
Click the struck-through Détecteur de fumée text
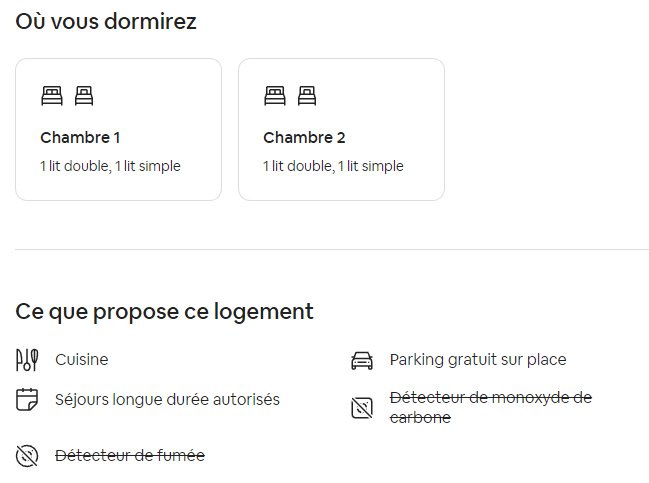(130, 456)
